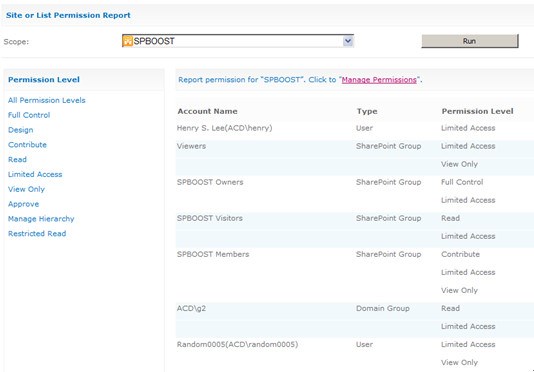Click User type for Henry S. Lee
534x372 pixels.
(364, 128)
